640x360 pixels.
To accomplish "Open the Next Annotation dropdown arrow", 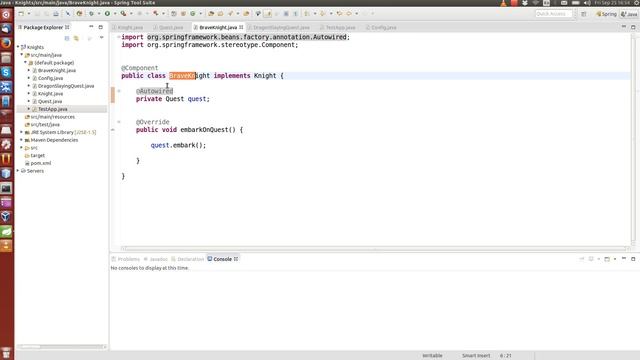I will pyautogui.click(x=315, y=13).
